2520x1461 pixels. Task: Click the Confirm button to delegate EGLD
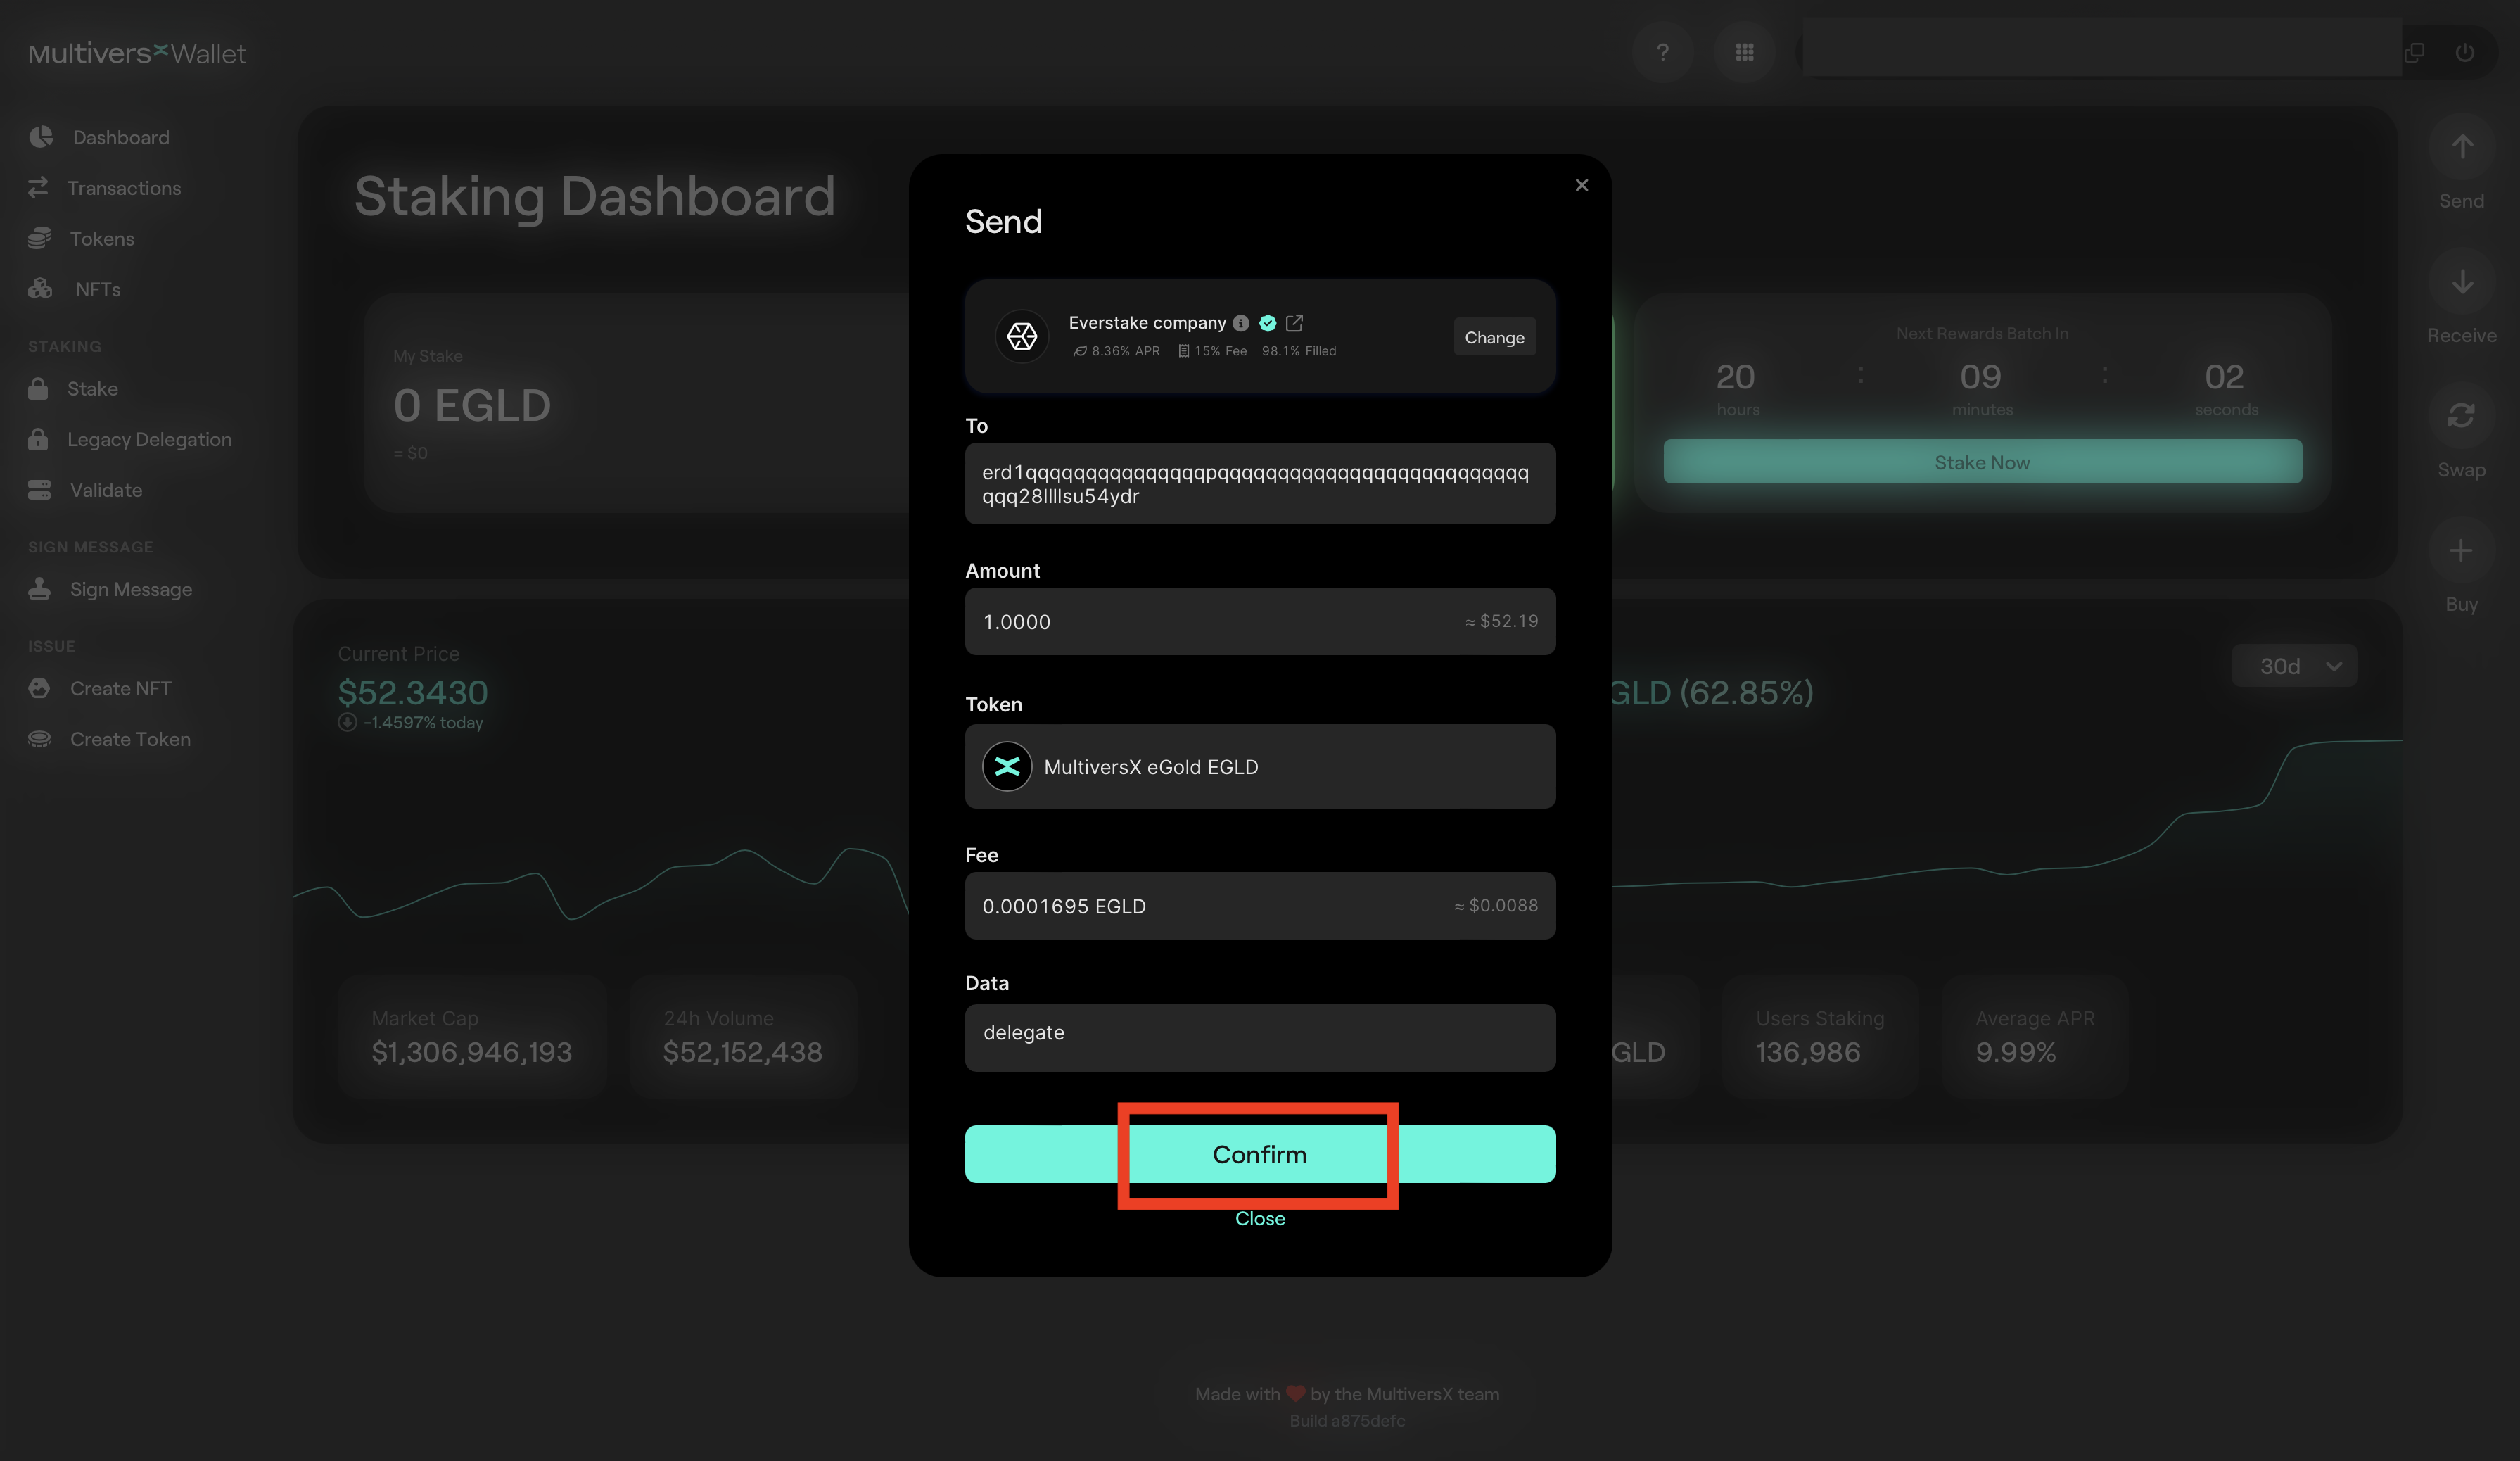[x=1260, y=1153]
